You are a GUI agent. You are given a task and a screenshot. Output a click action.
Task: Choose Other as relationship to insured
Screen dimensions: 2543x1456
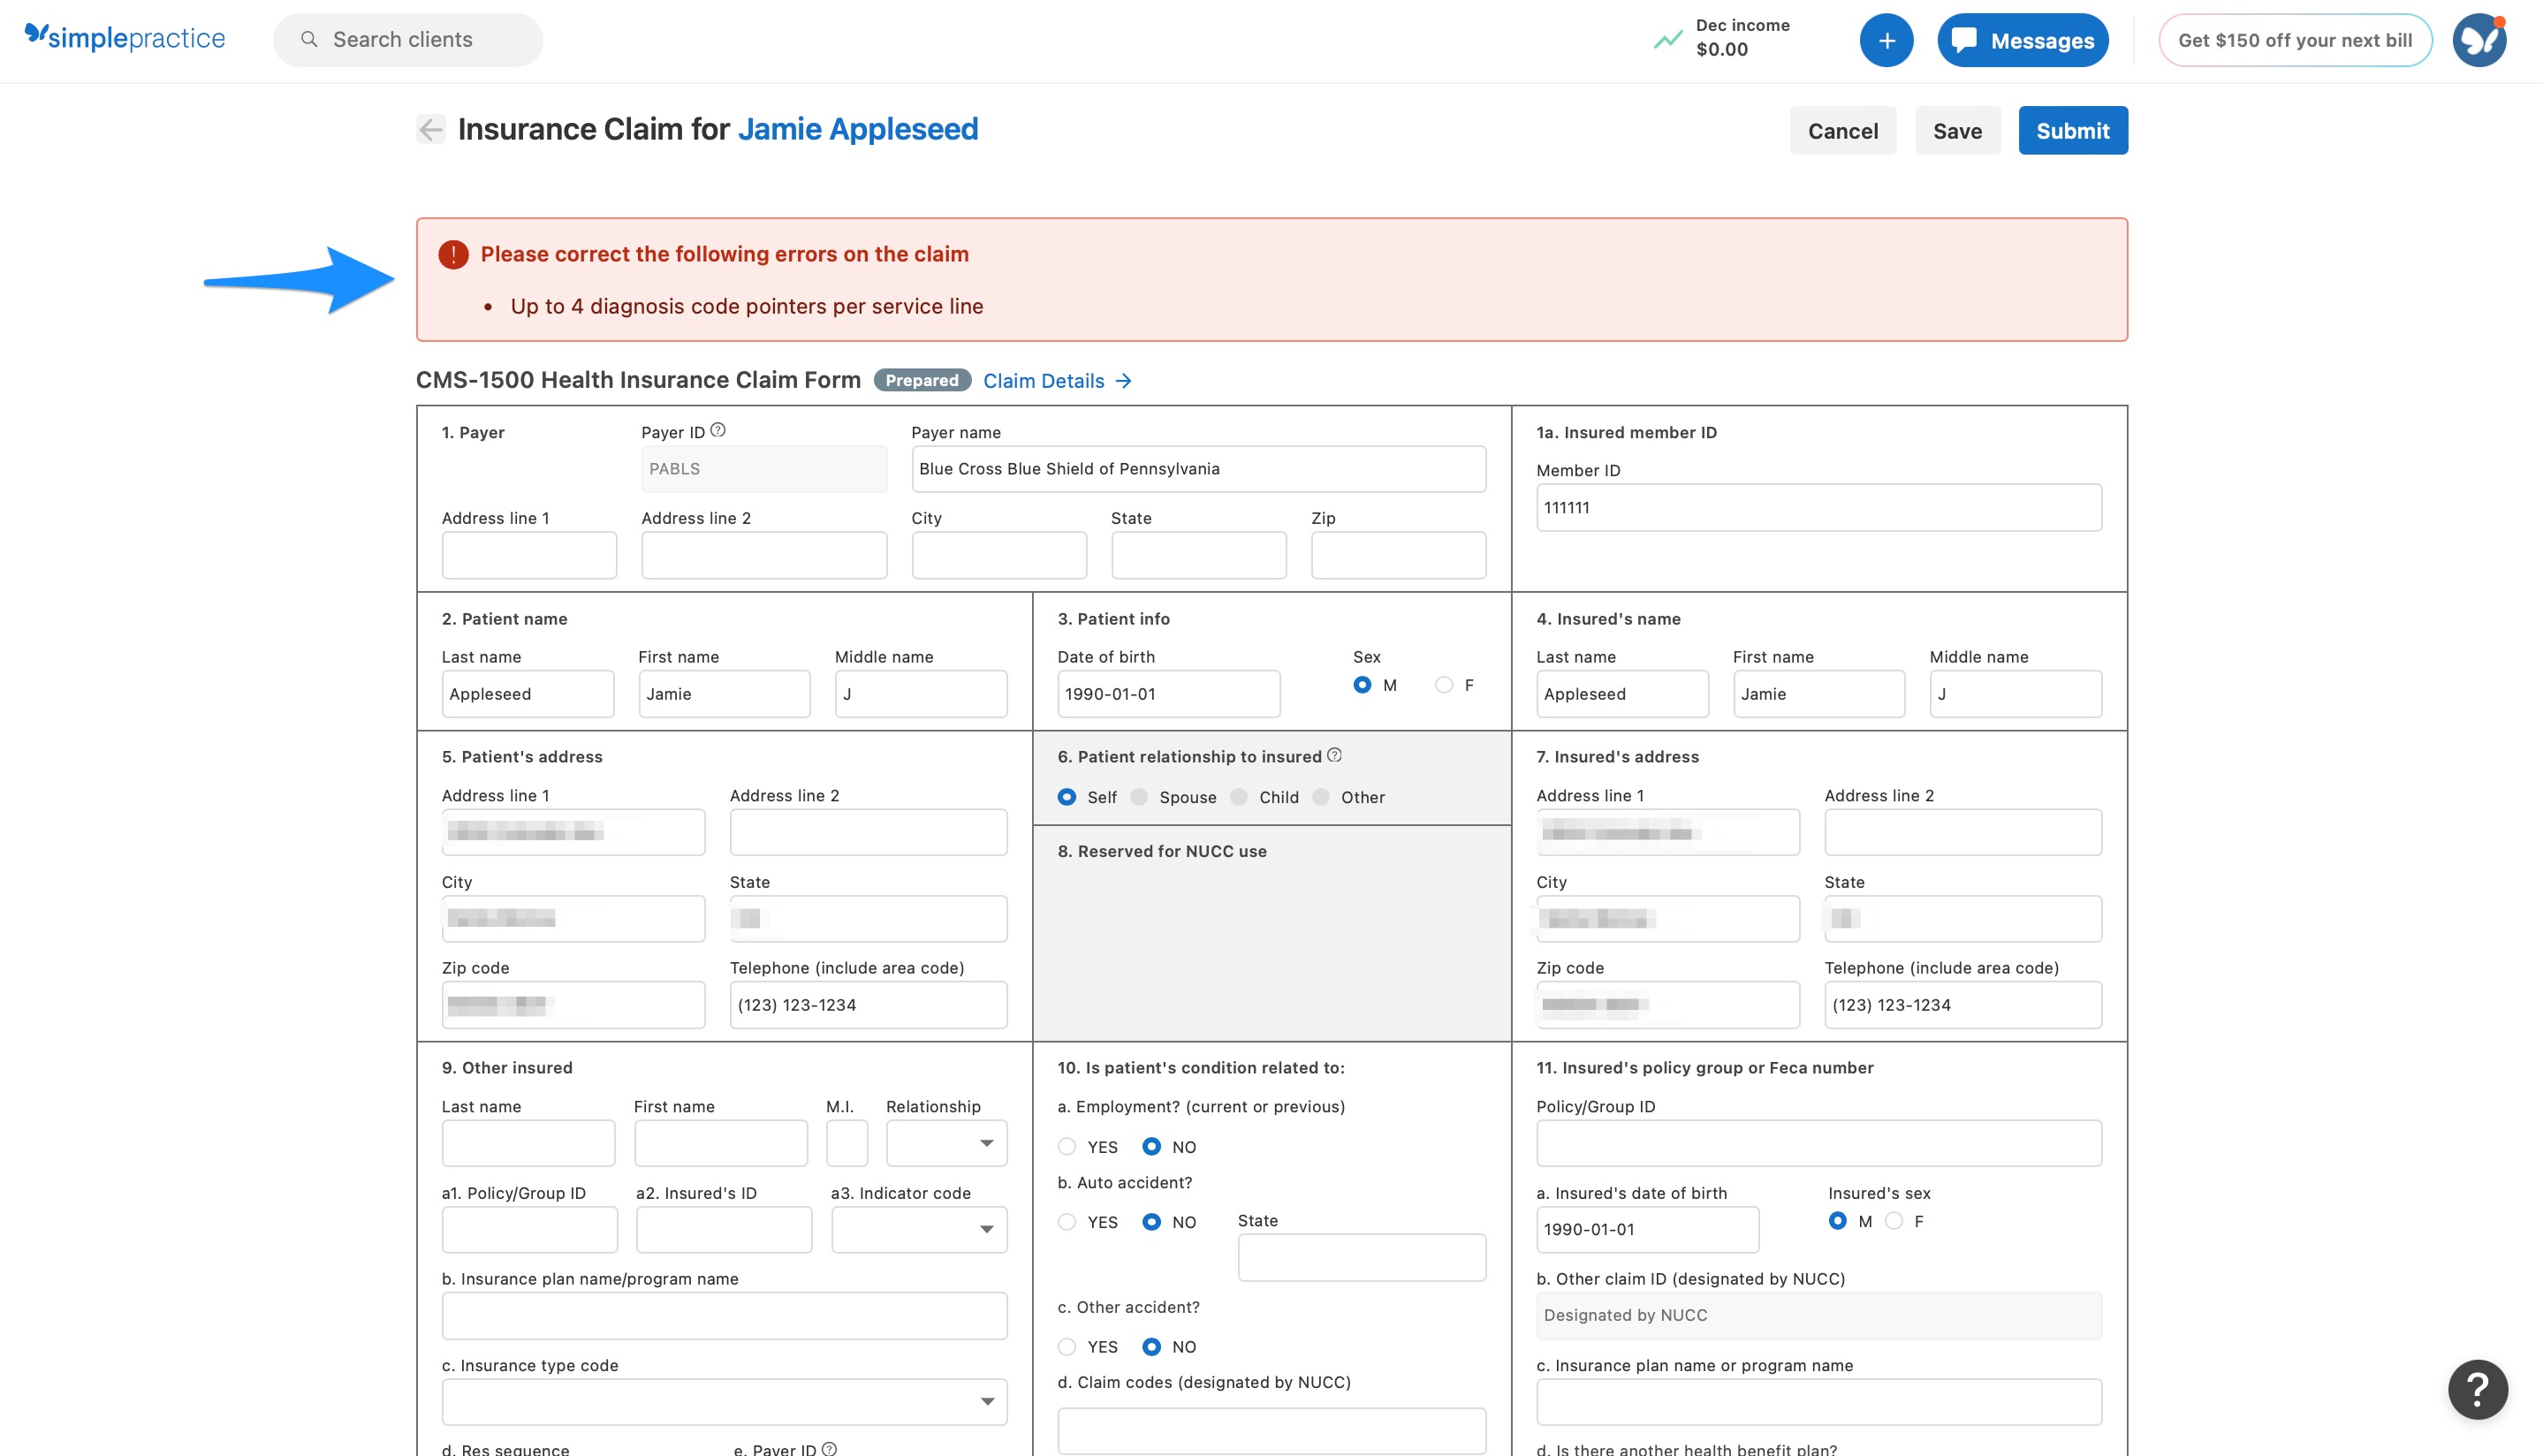click(1321, 797)
